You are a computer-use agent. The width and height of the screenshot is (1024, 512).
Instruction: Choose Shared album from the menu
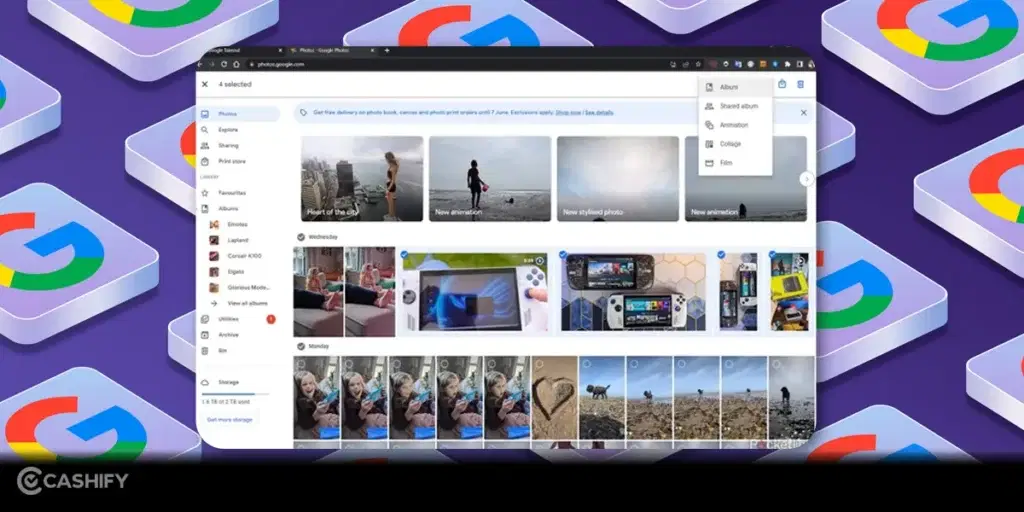point(735,106)
